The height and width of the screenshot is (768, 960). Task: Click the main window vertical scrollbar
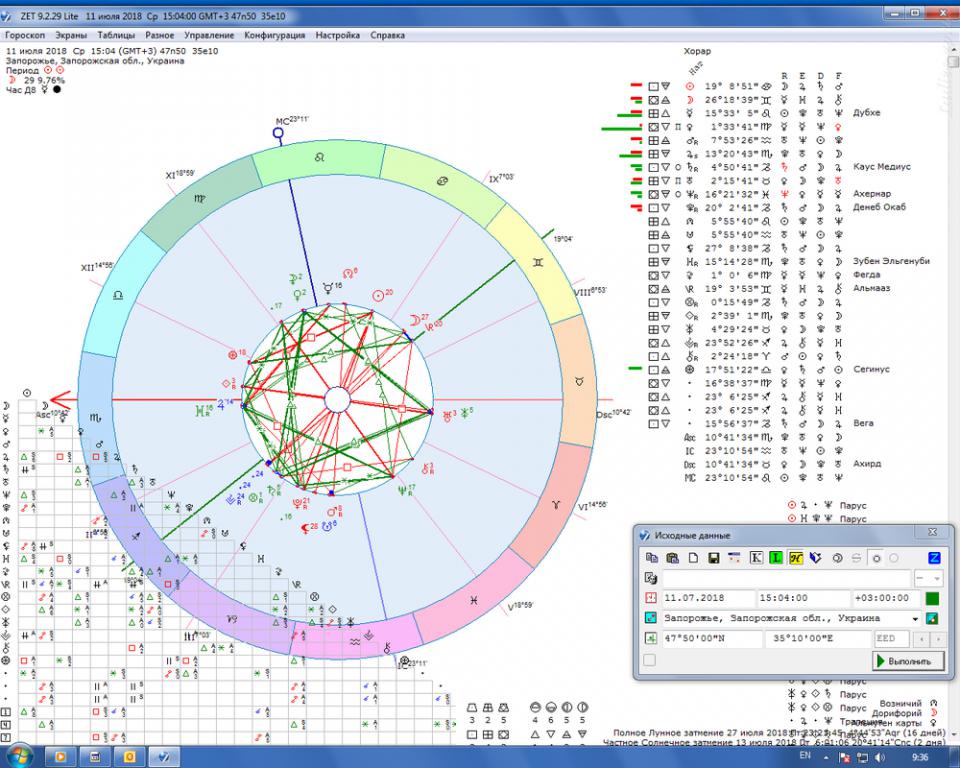coord(953,392)
